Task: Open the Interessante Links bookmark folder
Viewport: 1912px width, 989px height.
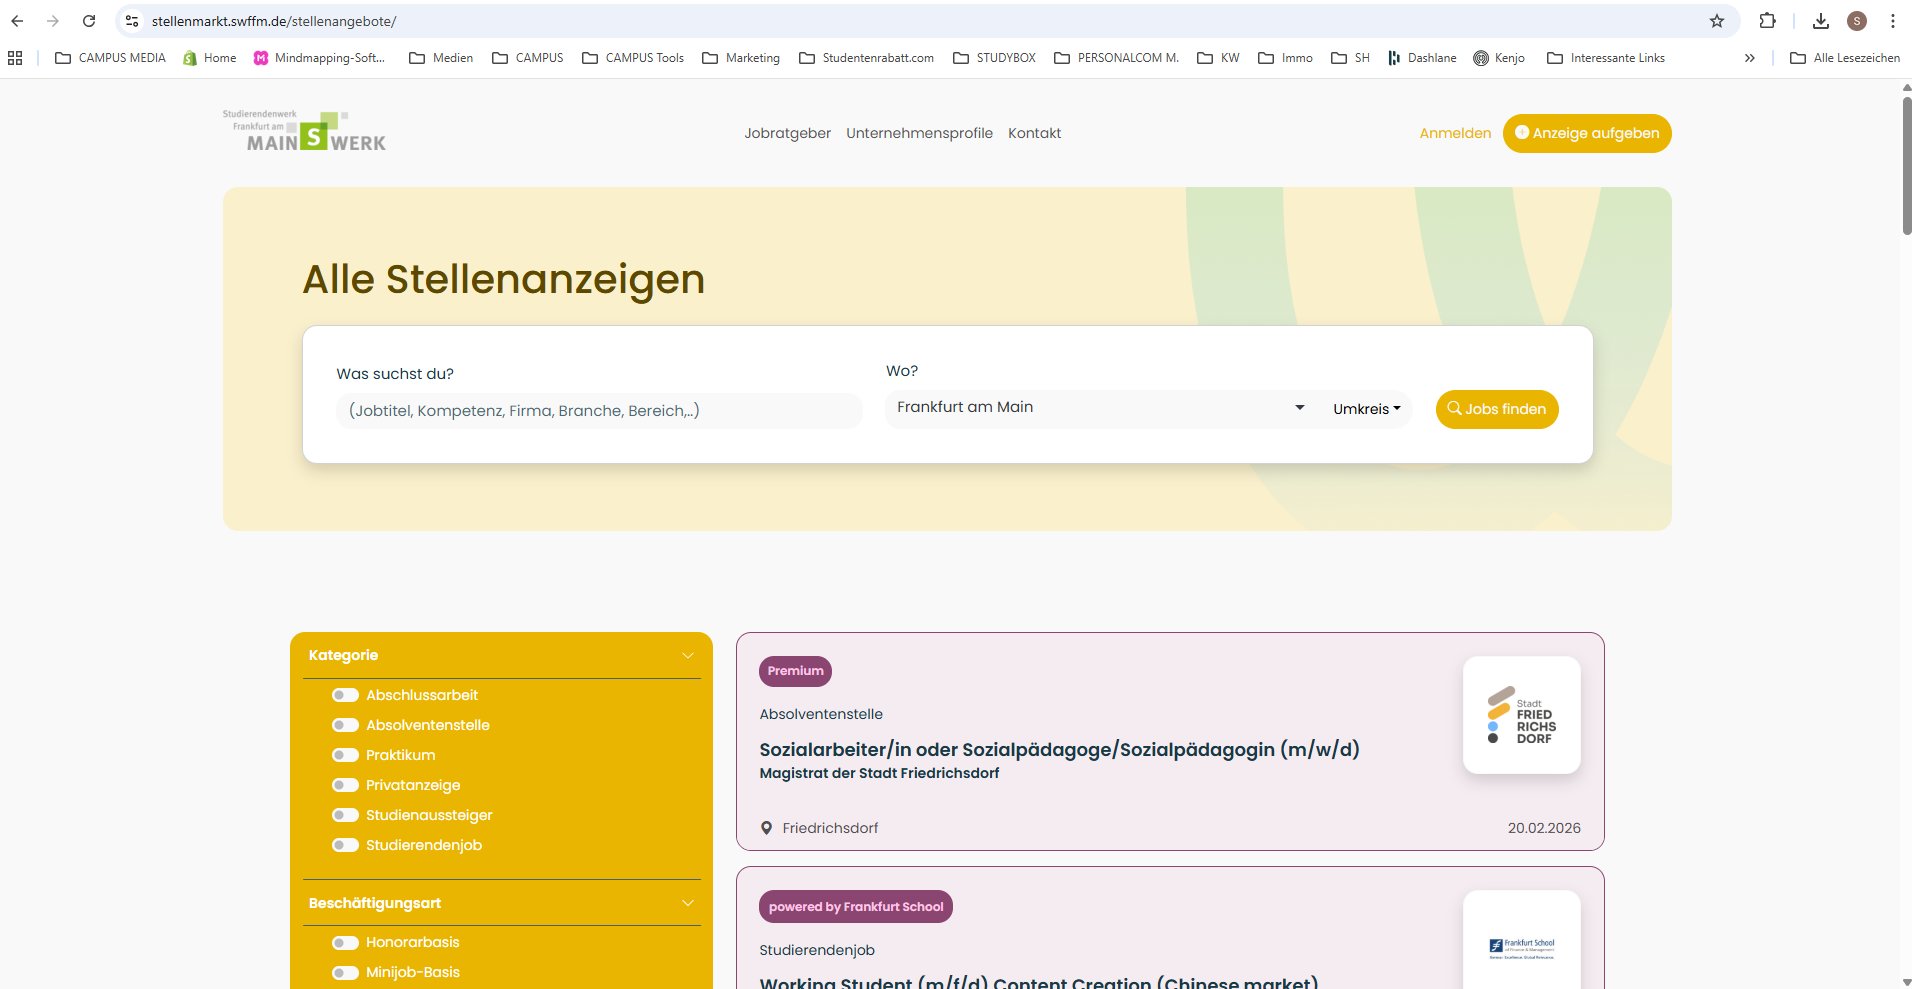Action: tap(1606, 58)
